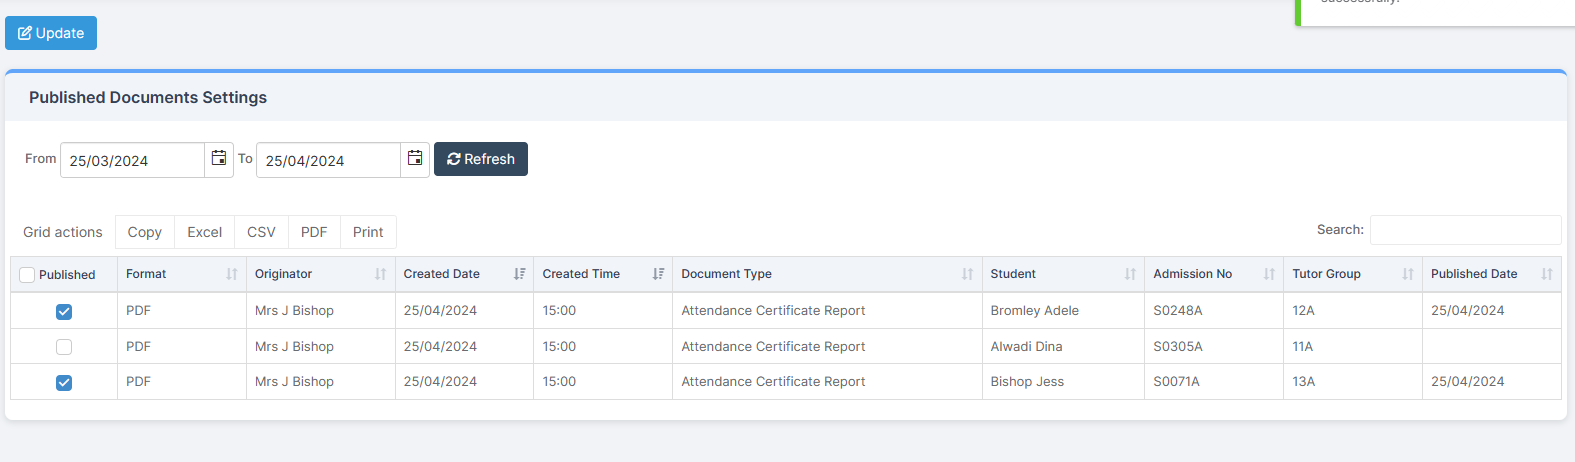Image resolution: width=1575 pixels, height=462 pixels.
Task: Click tutor group 12A
Action: coord(1304,311)
